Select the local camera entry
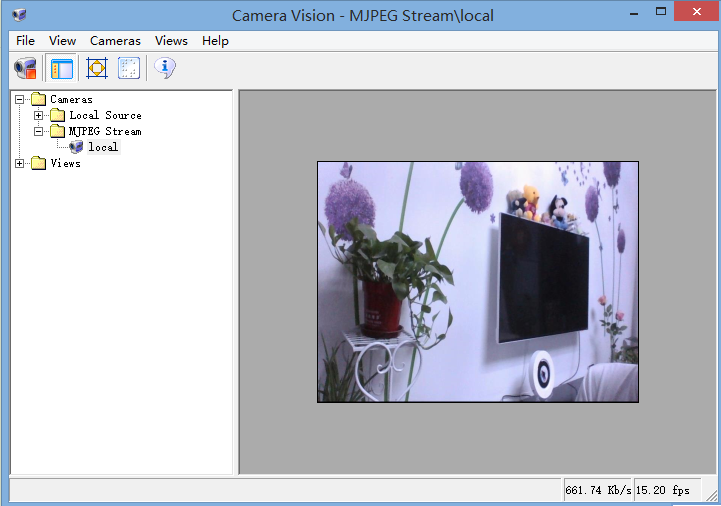The image size is (721, 506). (x=103, y=147)
